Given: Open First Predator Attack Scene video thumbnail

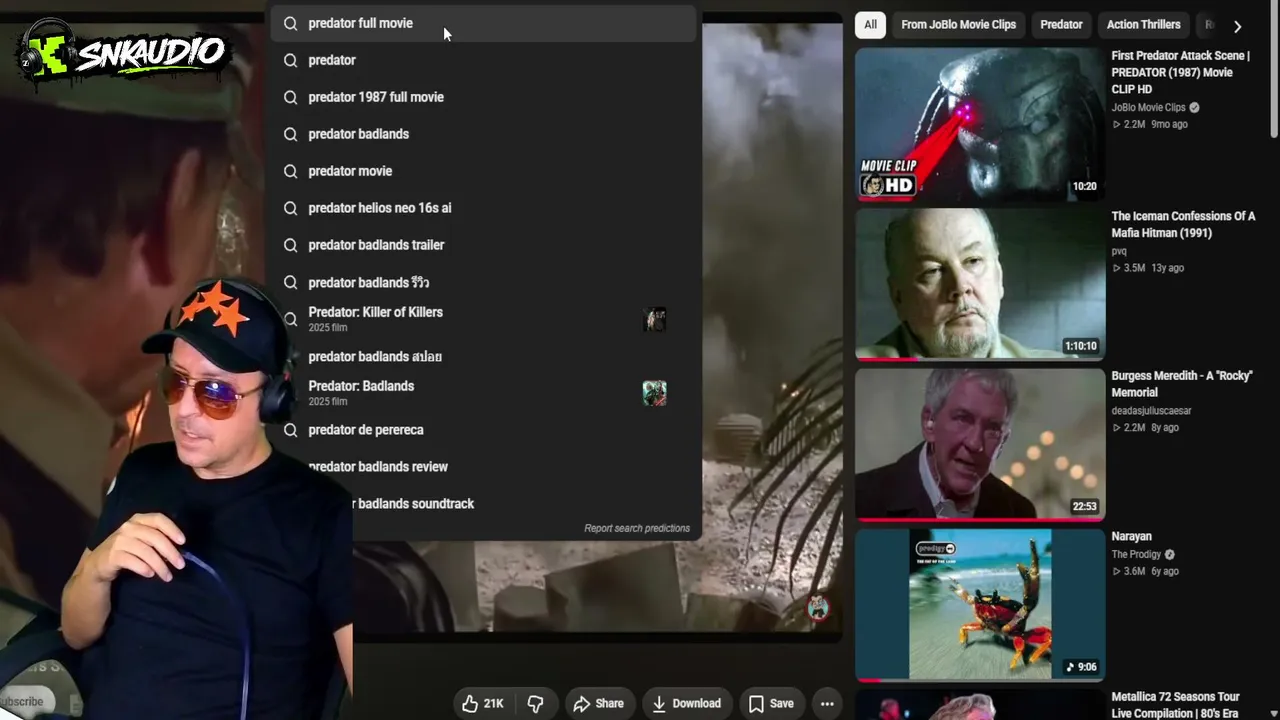Looking at the screenshot, I should click(980, 125).
